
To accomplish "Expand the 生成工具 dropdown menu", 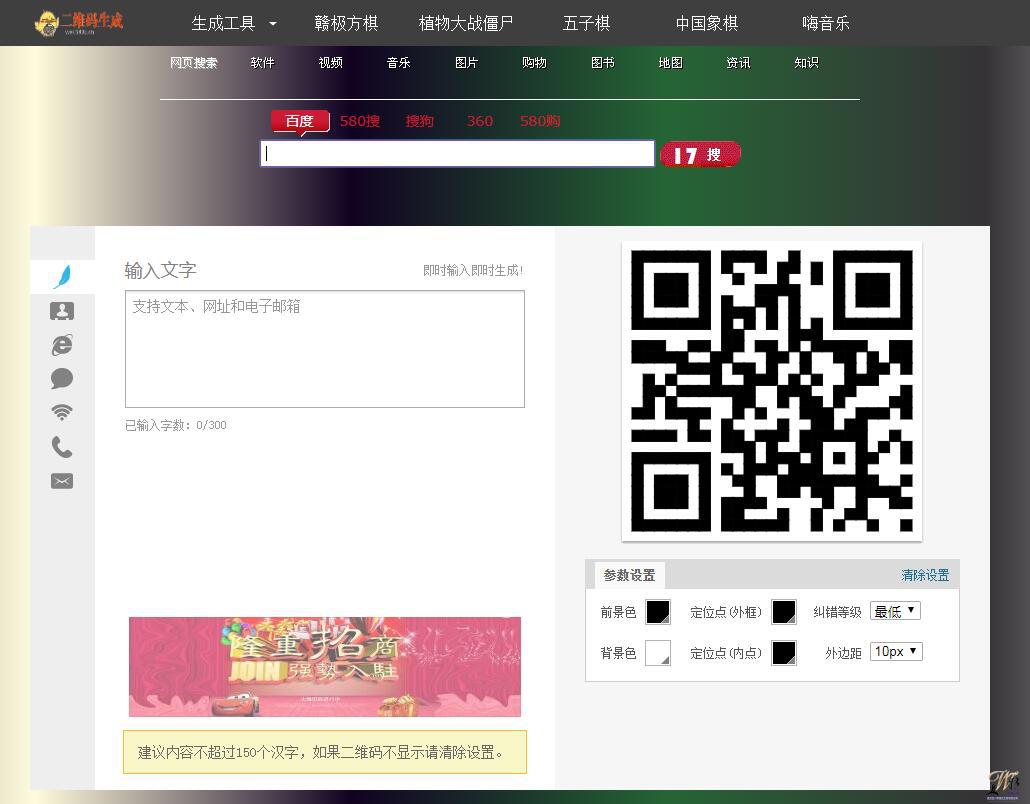I will click(233, 23).
